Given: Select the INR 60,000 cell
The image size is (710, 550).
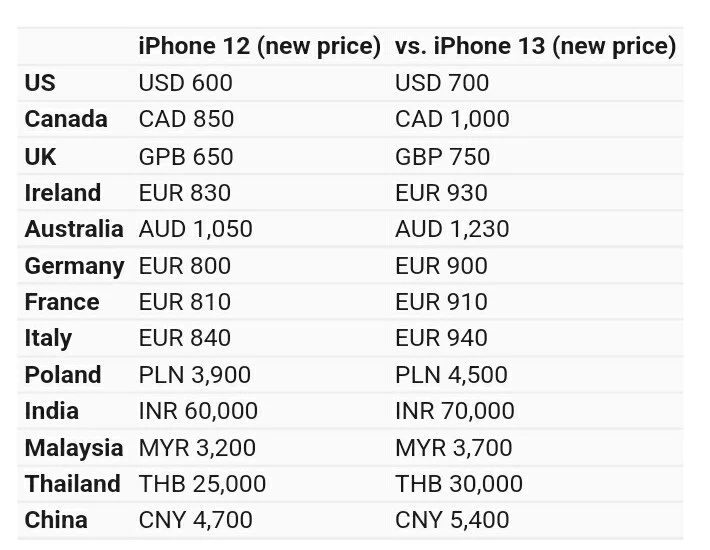Looking at the screenshot, I should 198,411.
